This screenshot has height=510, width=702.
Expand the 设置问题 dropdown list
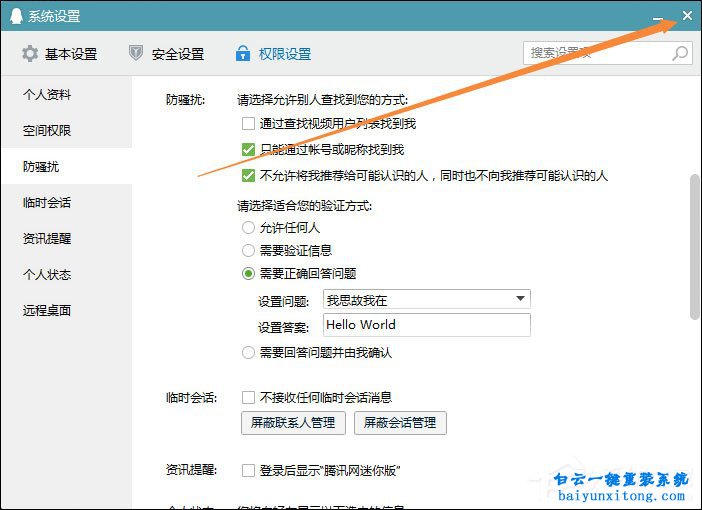[520, 299]
